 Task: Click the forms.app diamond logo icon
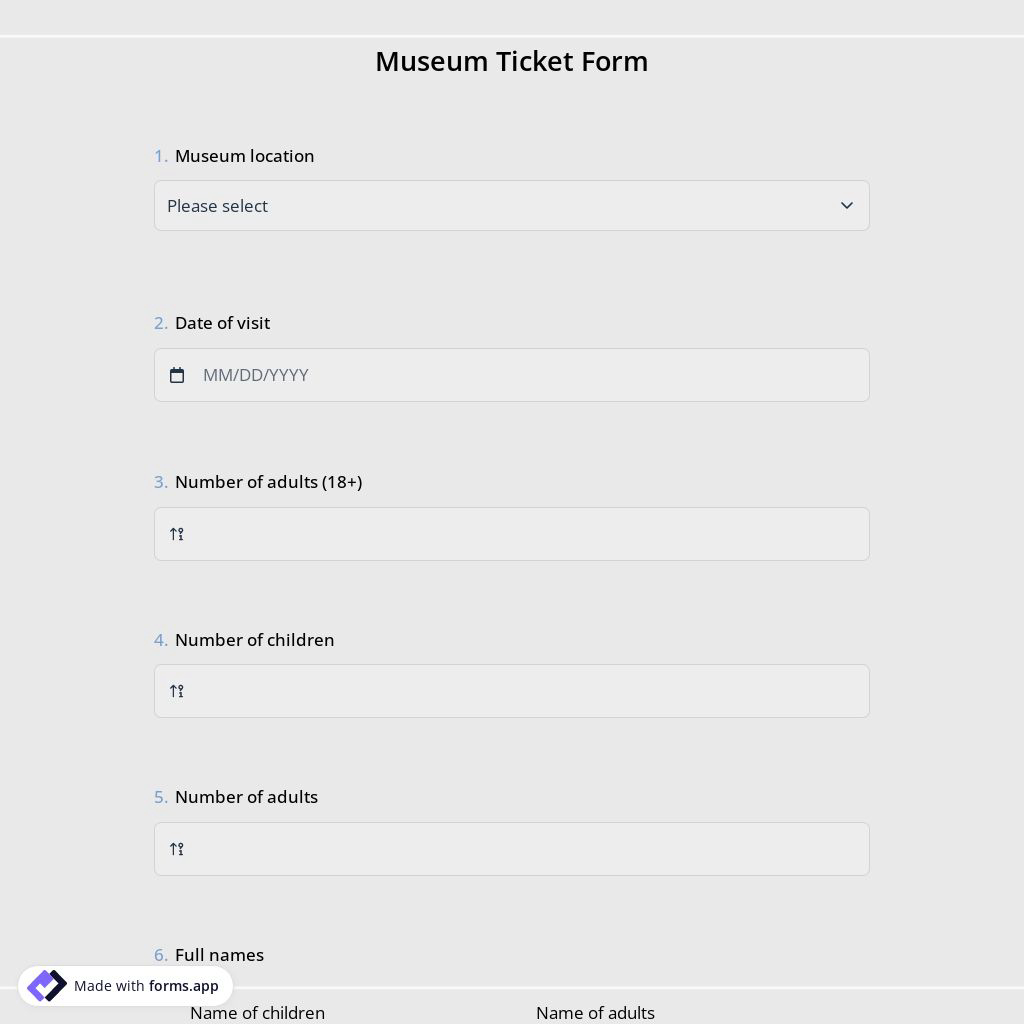[47, 986]
